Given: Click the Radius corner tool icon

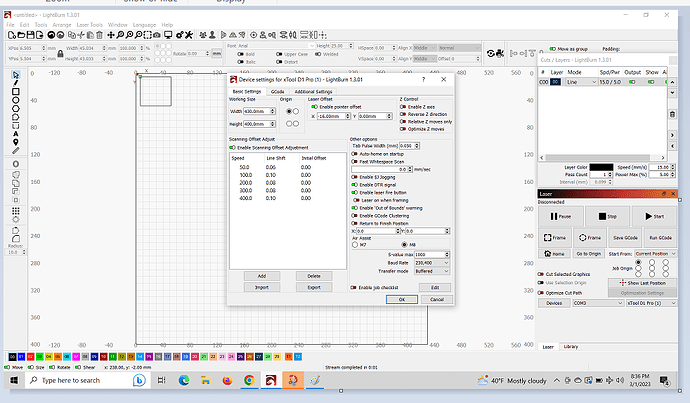Looking at the screenshot, I should [16, 238].
